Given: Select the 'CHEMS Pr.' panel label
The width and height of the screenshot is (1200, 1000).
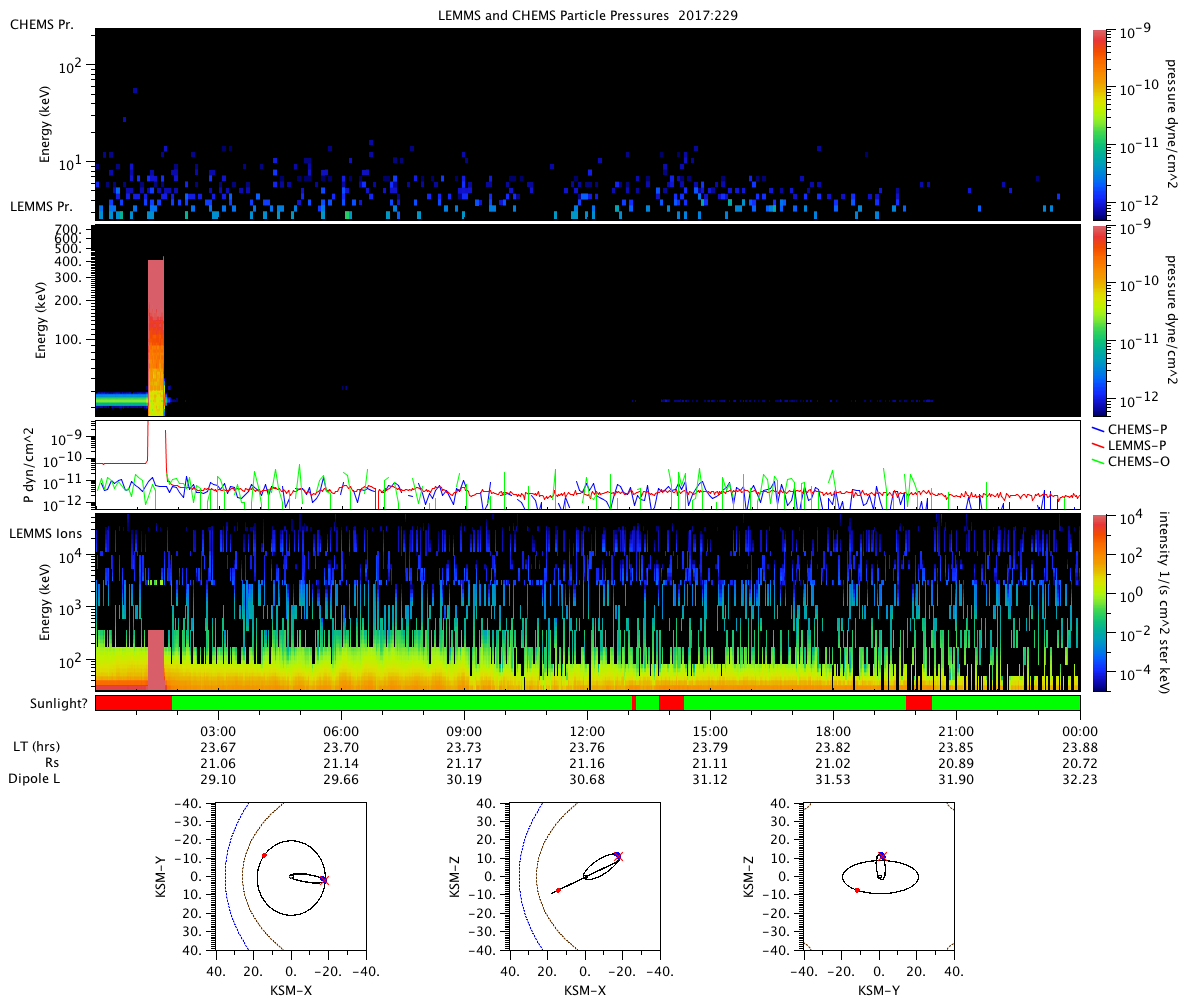Looking at the screenshot, I should pos(41,24).
